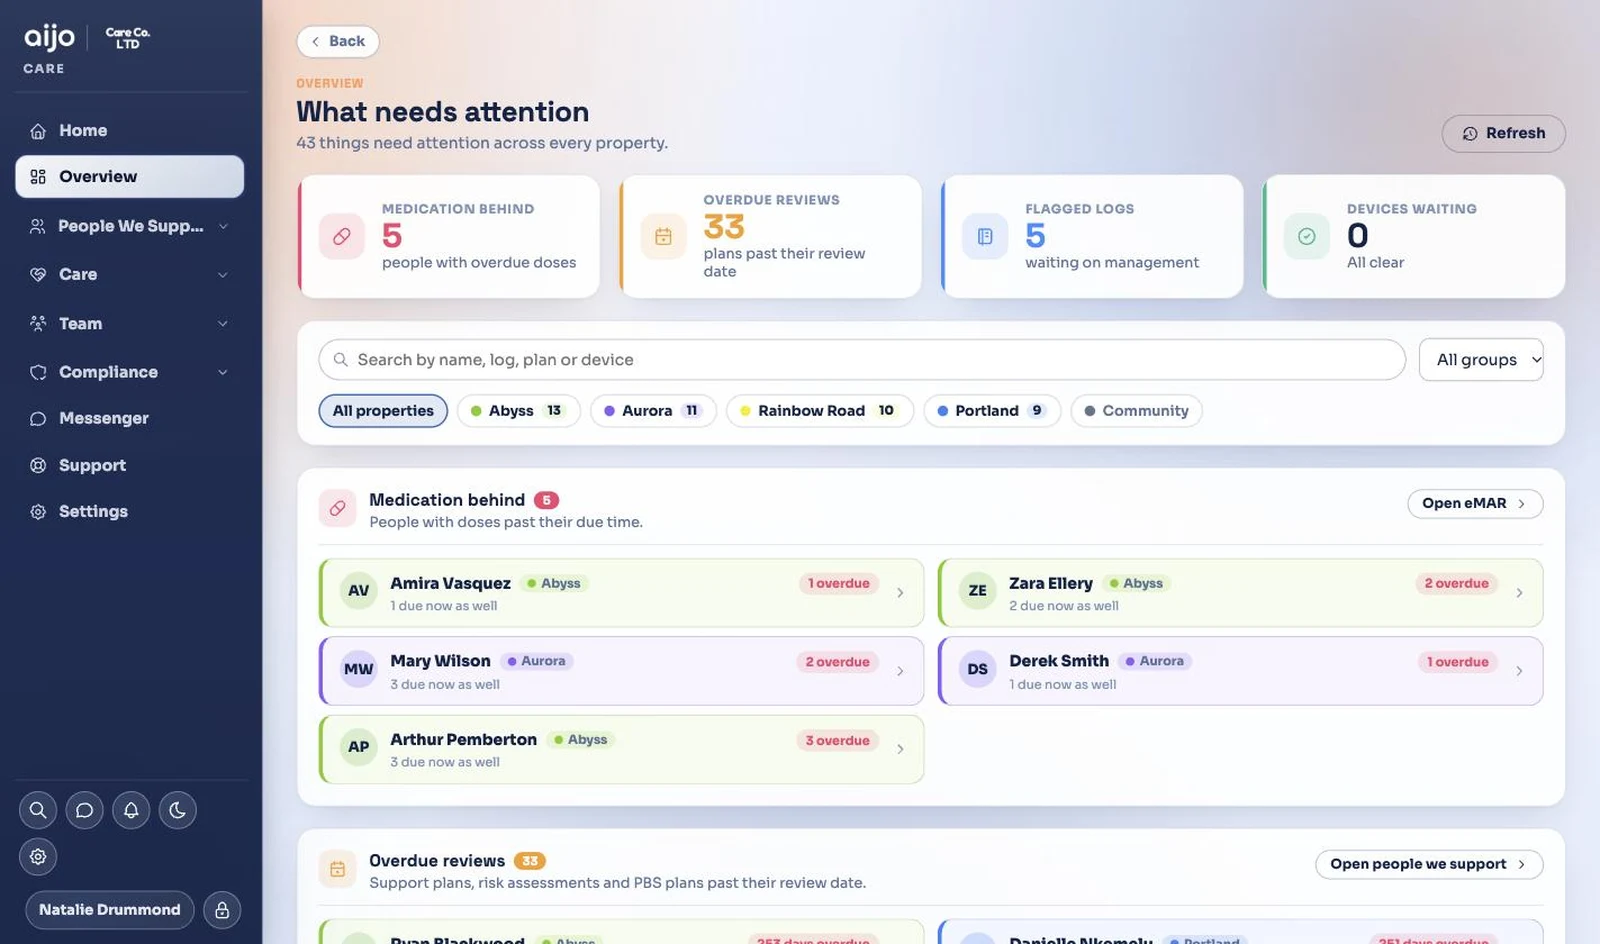
Task: Click the Settings gear icon in menu
Action: [38, 512]
